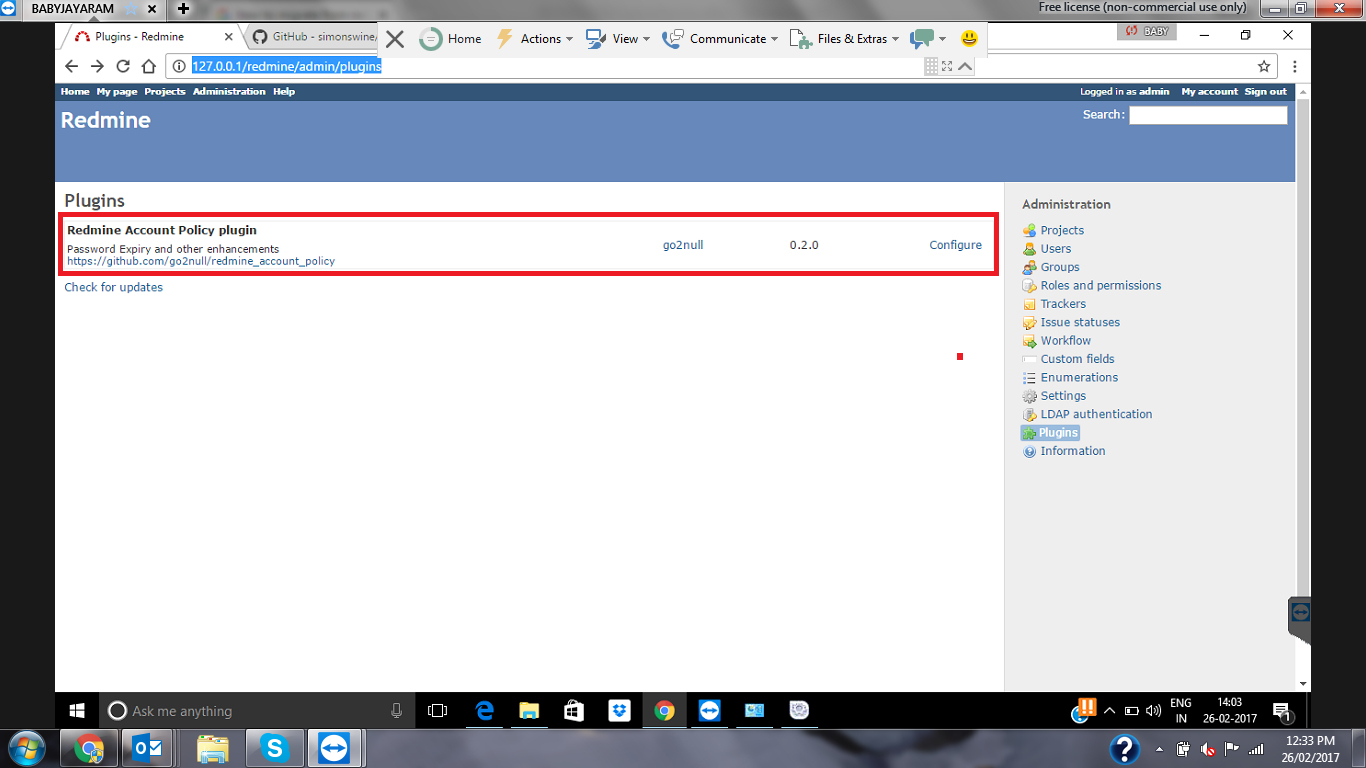The width and height of the screenshot is (1366, 768).
Task: Close the Plugins - Redmine tab
Action: (228, 36)
